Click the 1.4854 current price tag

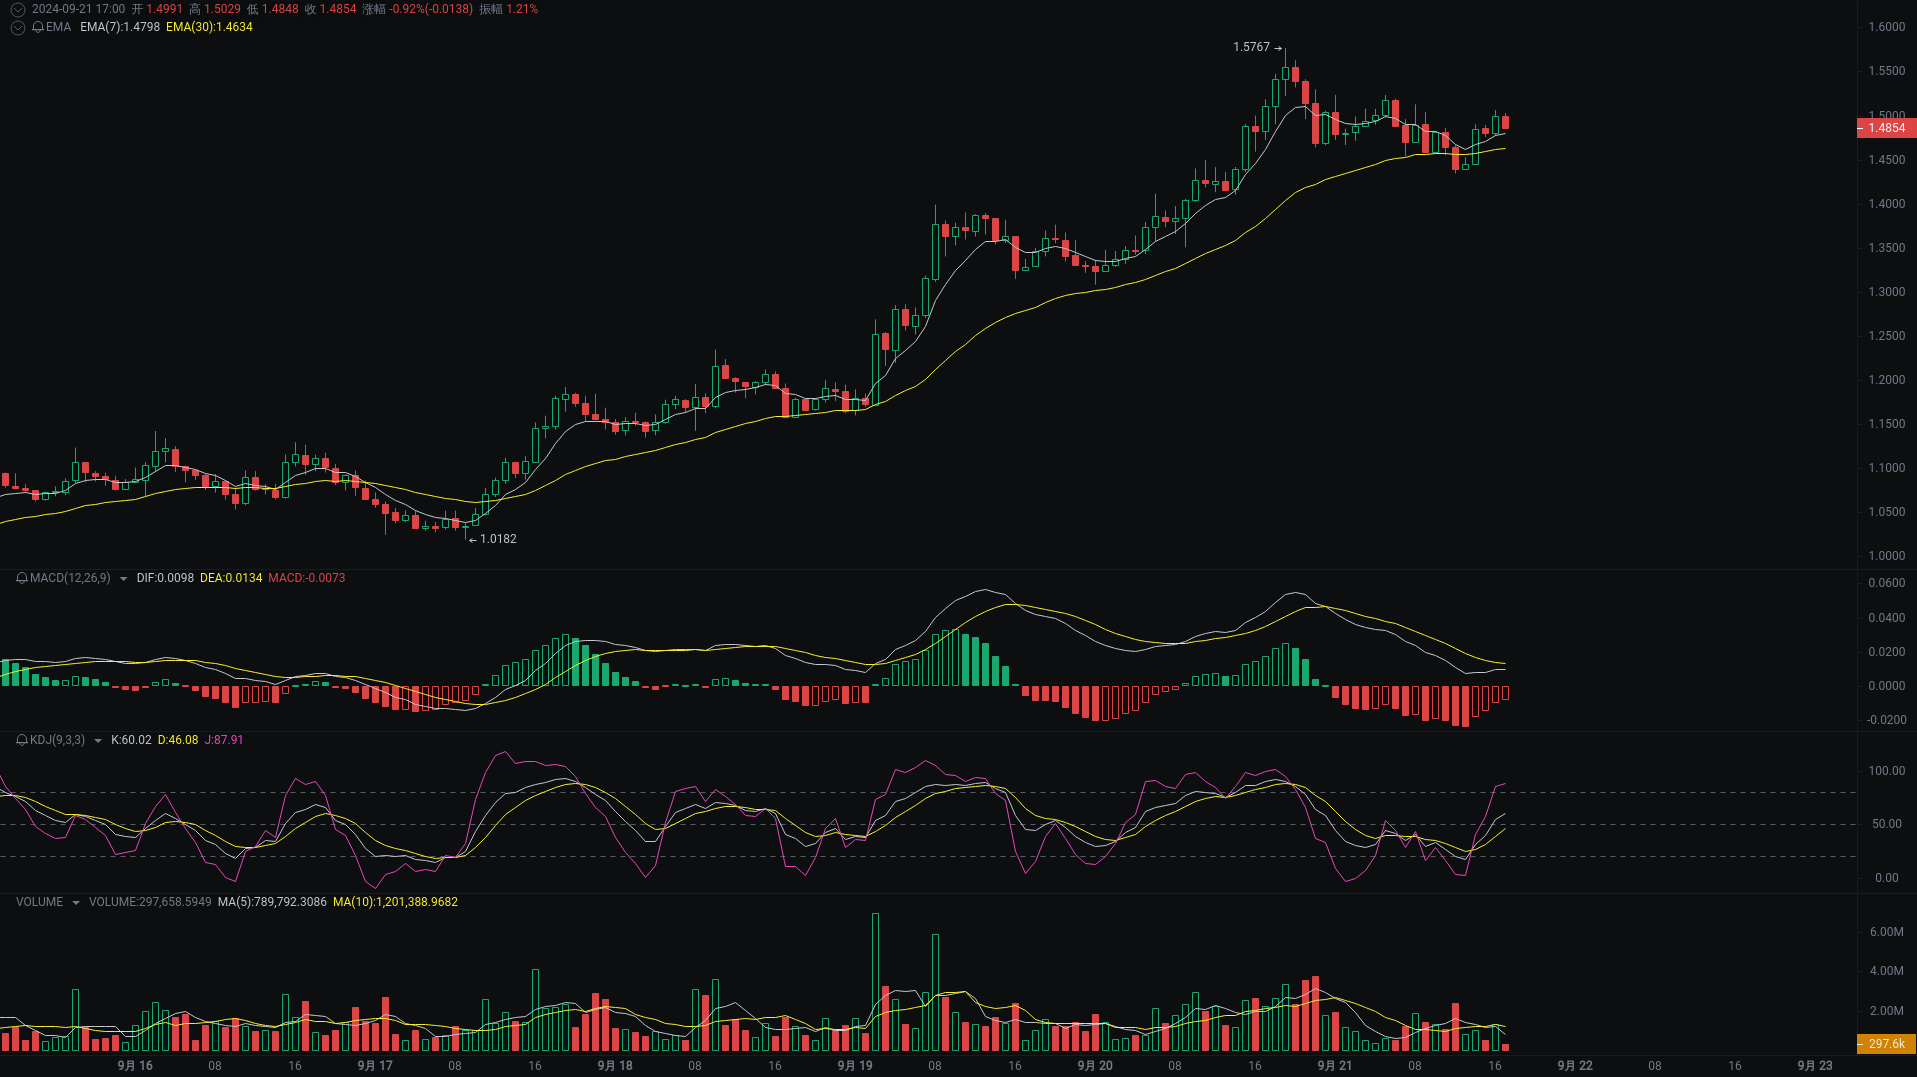(1889, 128)
